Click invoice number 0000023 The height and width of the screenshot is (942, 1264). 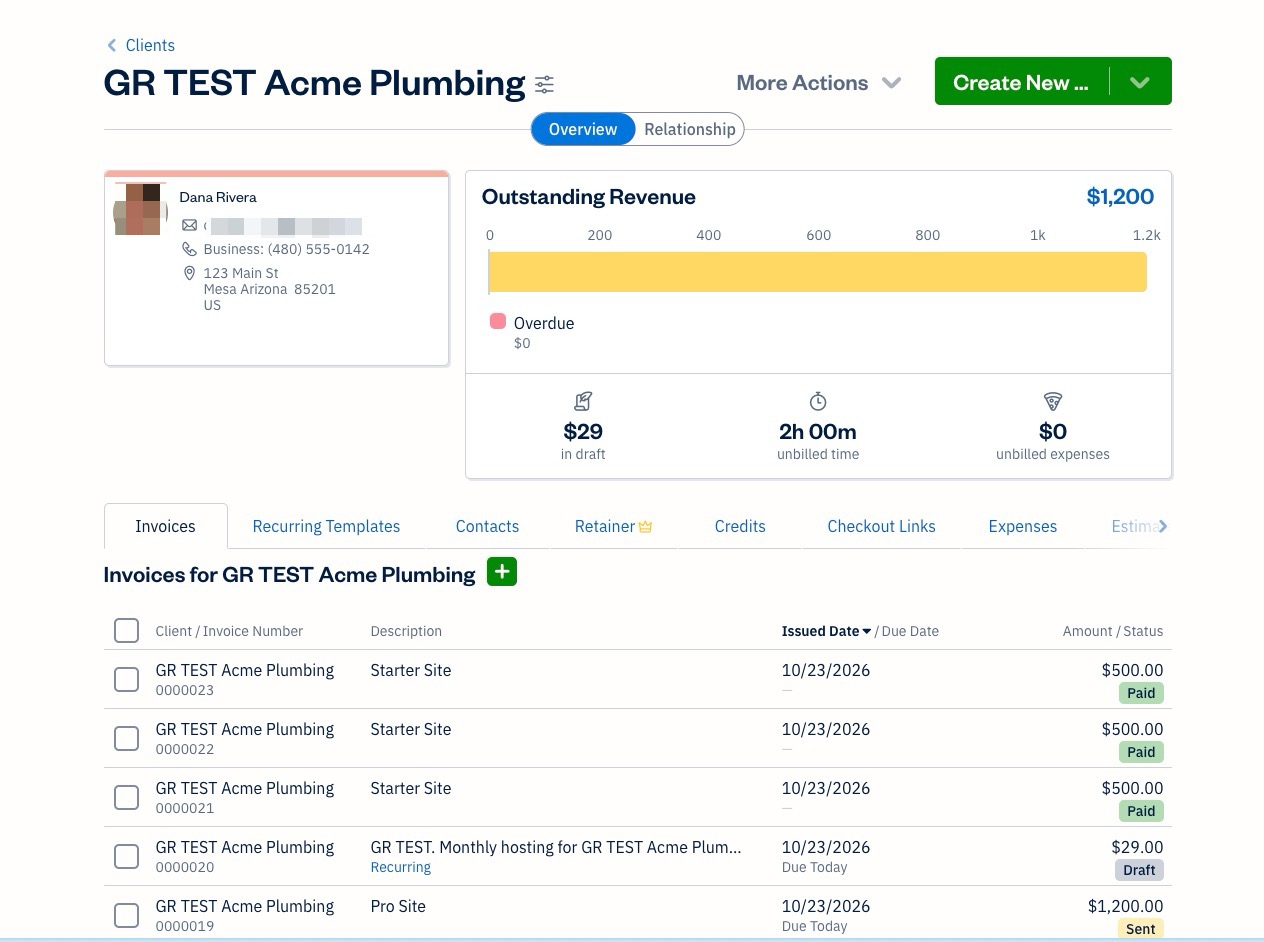pos(185,690)
